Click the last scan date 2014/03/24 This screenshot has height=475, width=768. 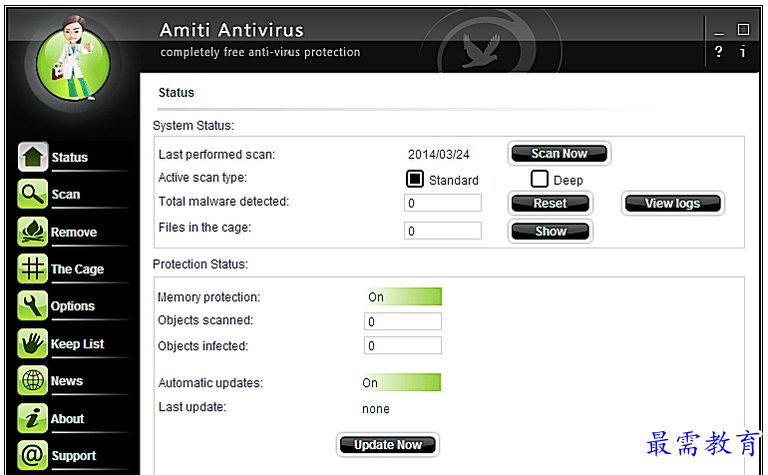(438, 155)
